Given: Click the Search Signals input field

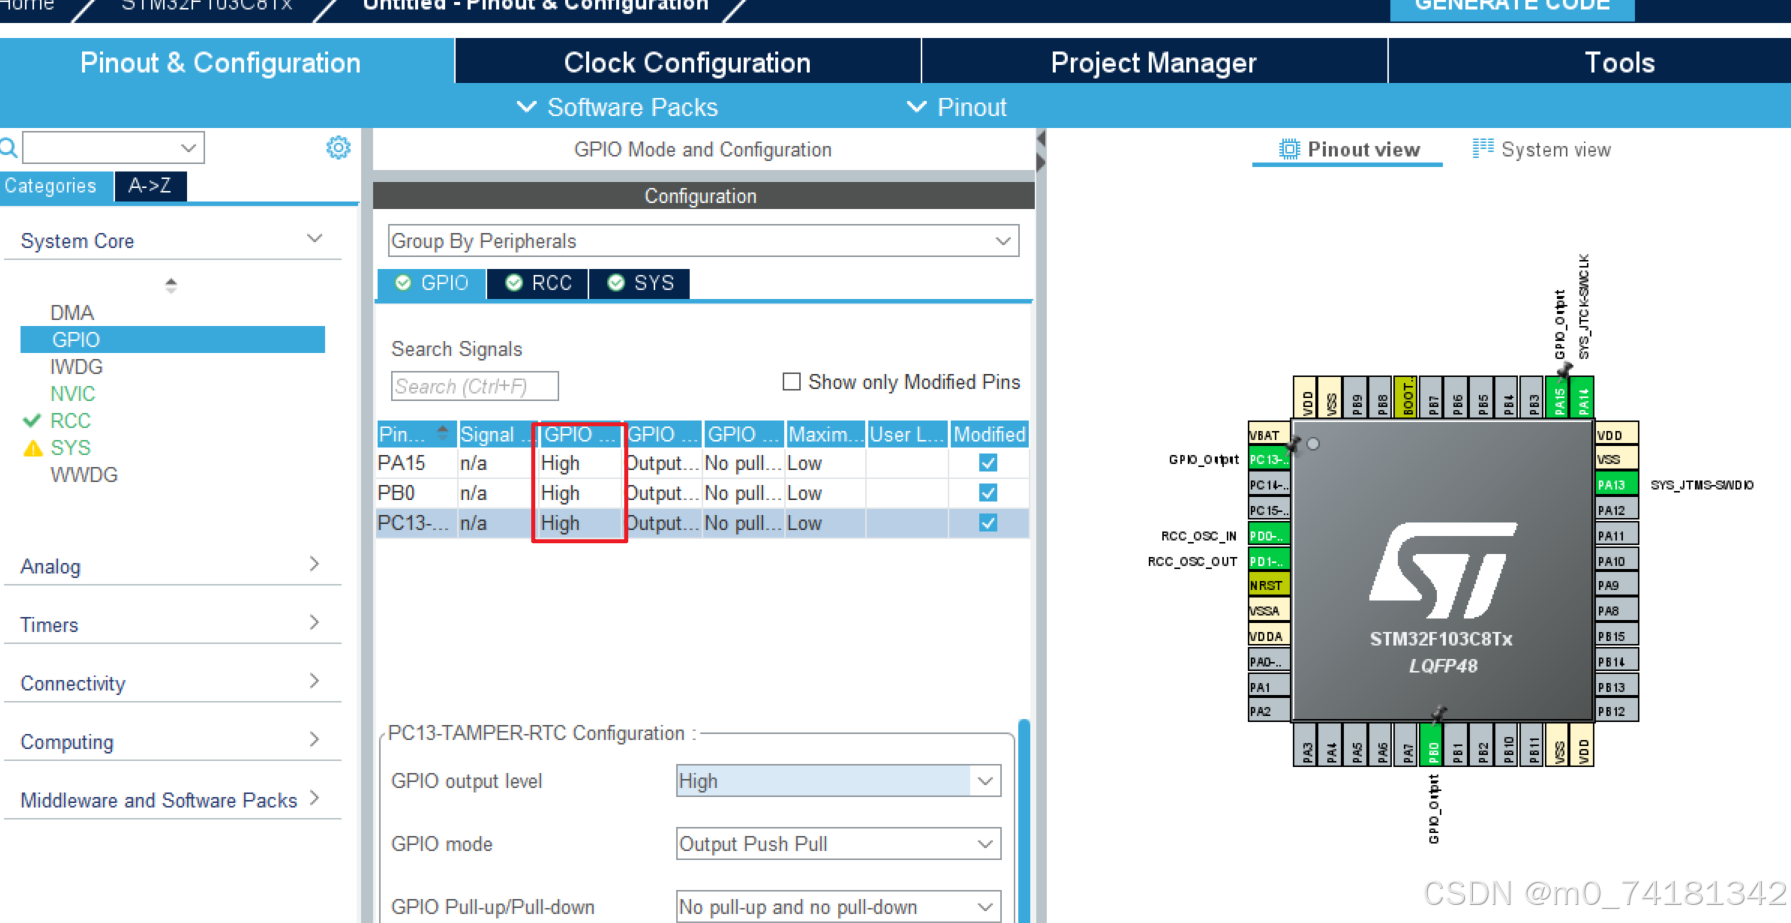Looking at the screenshot, I should [474, 386].
